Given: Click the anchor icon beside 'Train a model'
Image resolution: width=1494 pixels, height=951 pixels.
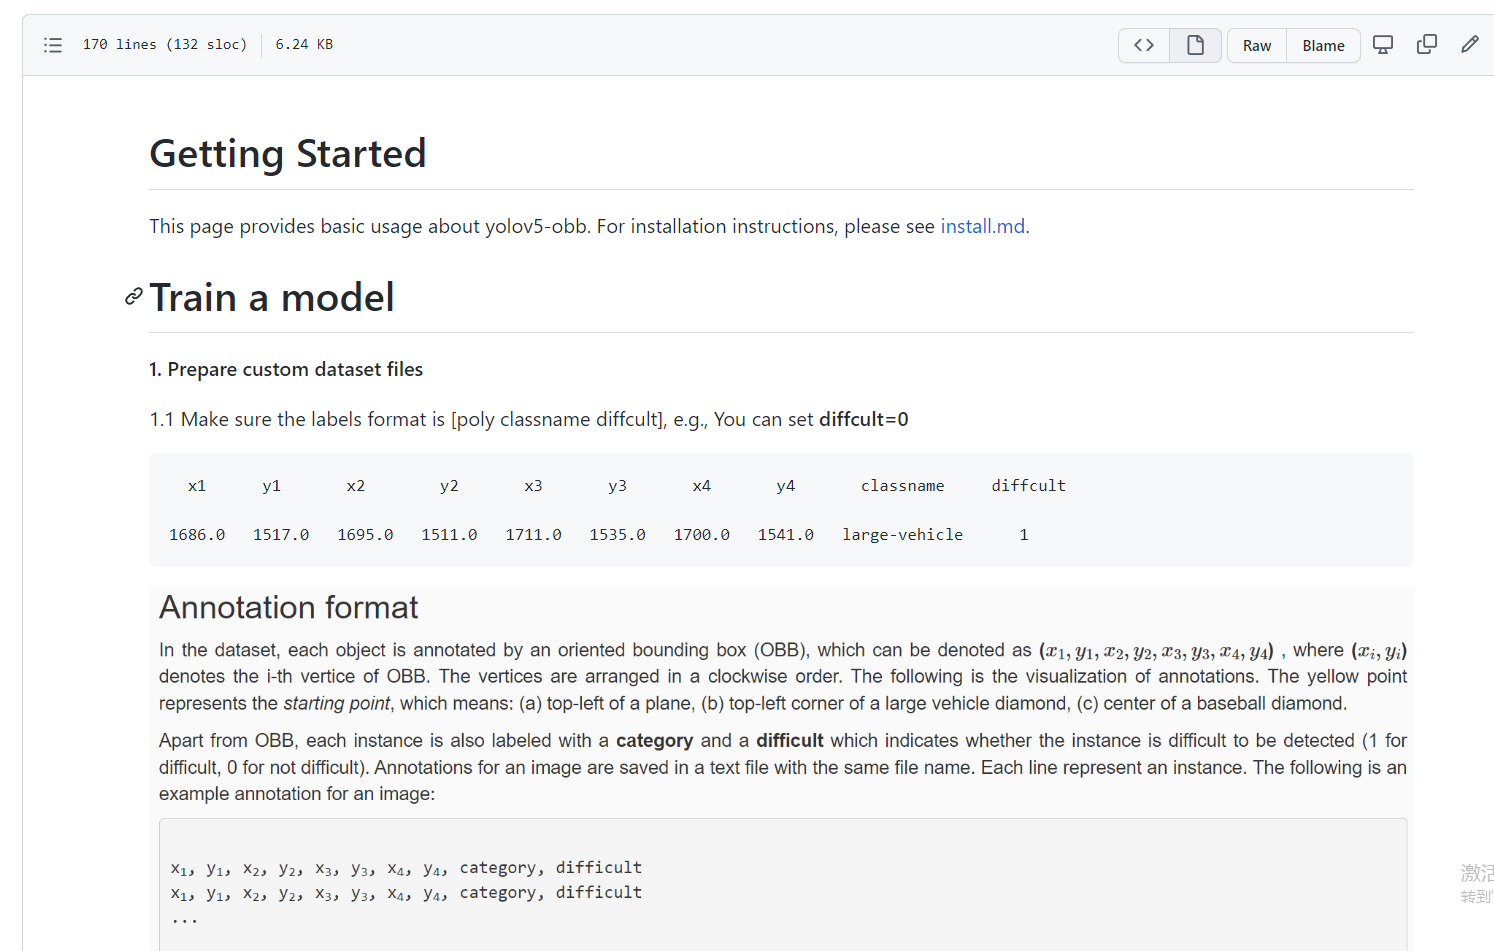Looking at the screenshot, I should coord(132,297).
